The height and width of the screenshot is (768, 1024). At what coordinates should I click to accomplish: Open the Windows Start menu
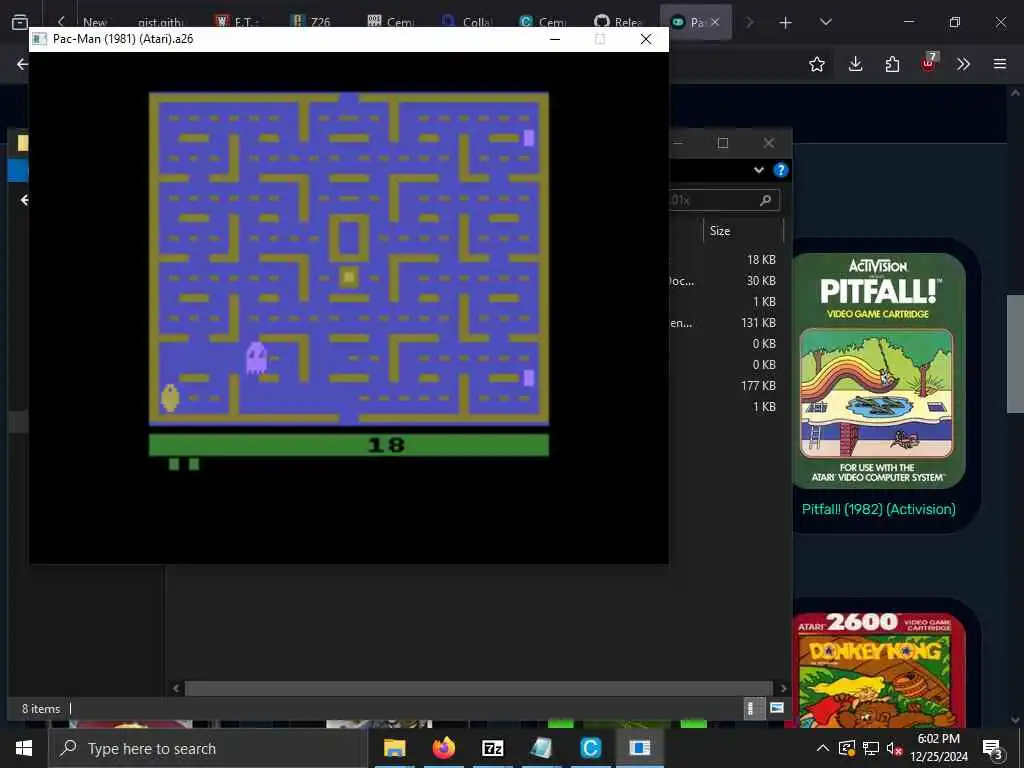click(x=24, y=748)
